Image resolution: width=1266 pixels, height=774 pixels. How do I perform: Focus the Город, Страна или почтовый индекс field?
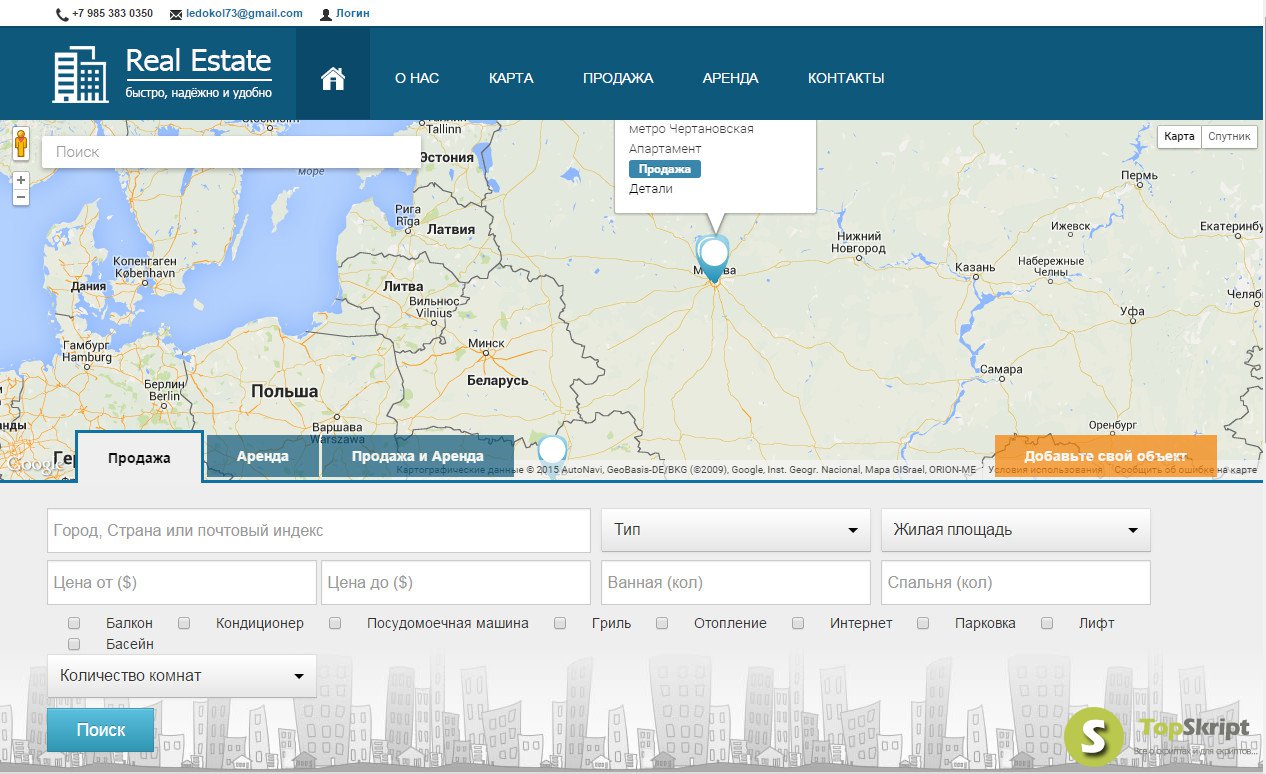(x=319, y=530)
